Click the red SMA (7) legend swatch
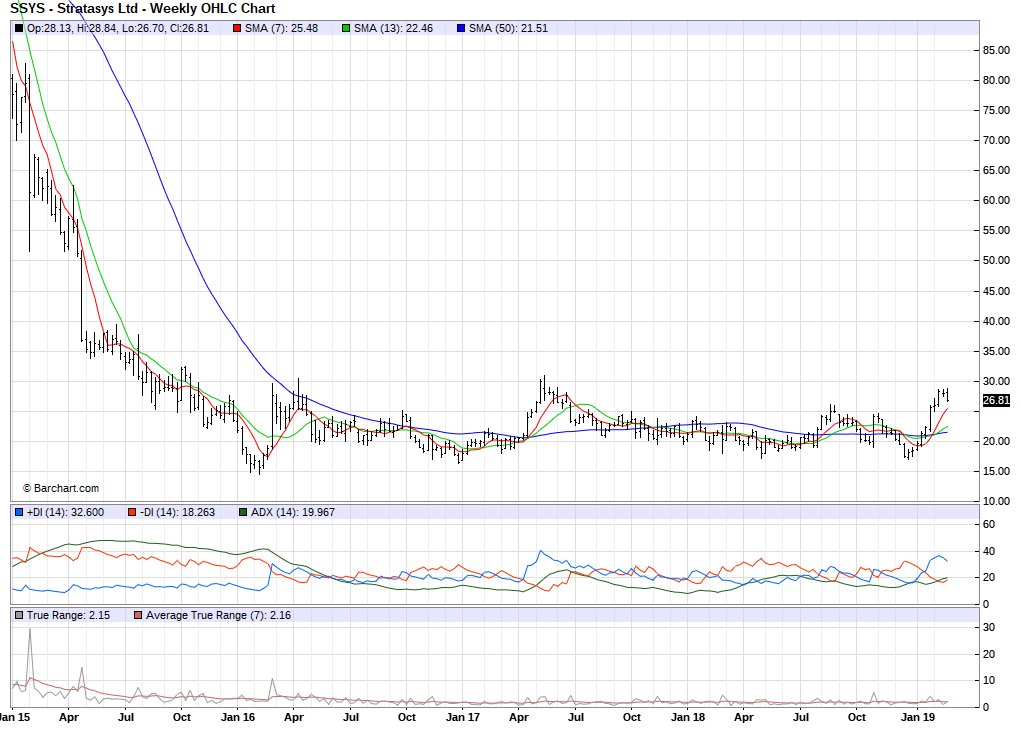This screenshot has height=748, width=1021. coord(237,28)
